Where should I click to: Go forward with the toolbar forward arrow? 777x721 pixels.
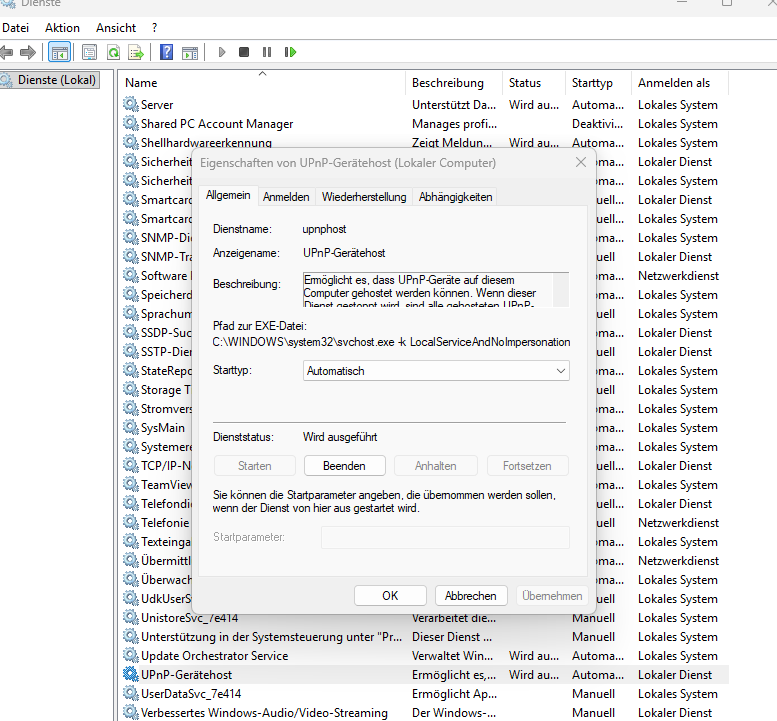[28, 52]
